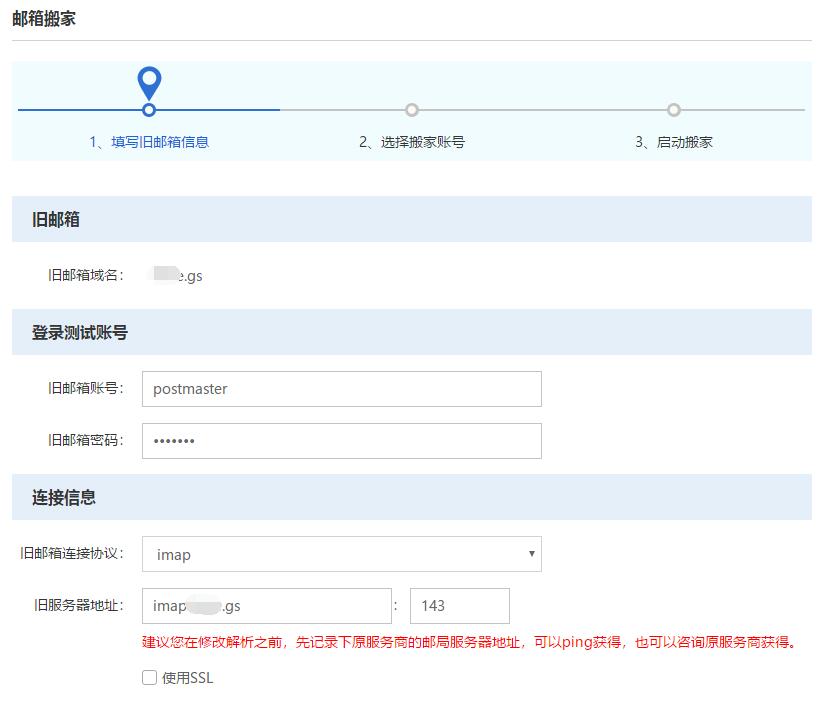Click the '旧邮箱域名:' label
Viewport: 822px width, 703px height.
click(x=86, y=275)
